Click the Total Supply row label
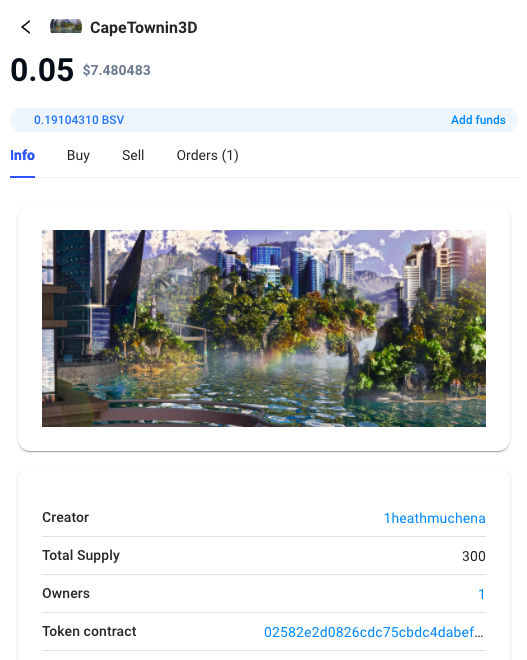 pos(81,556)
